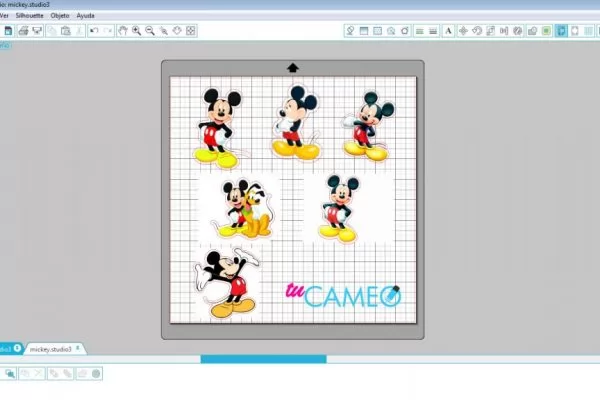This screenshot has width=600, height=400.
Task: Close the mickey.studio3 tab
Action: pyautogui.click(x=78, y=348)
